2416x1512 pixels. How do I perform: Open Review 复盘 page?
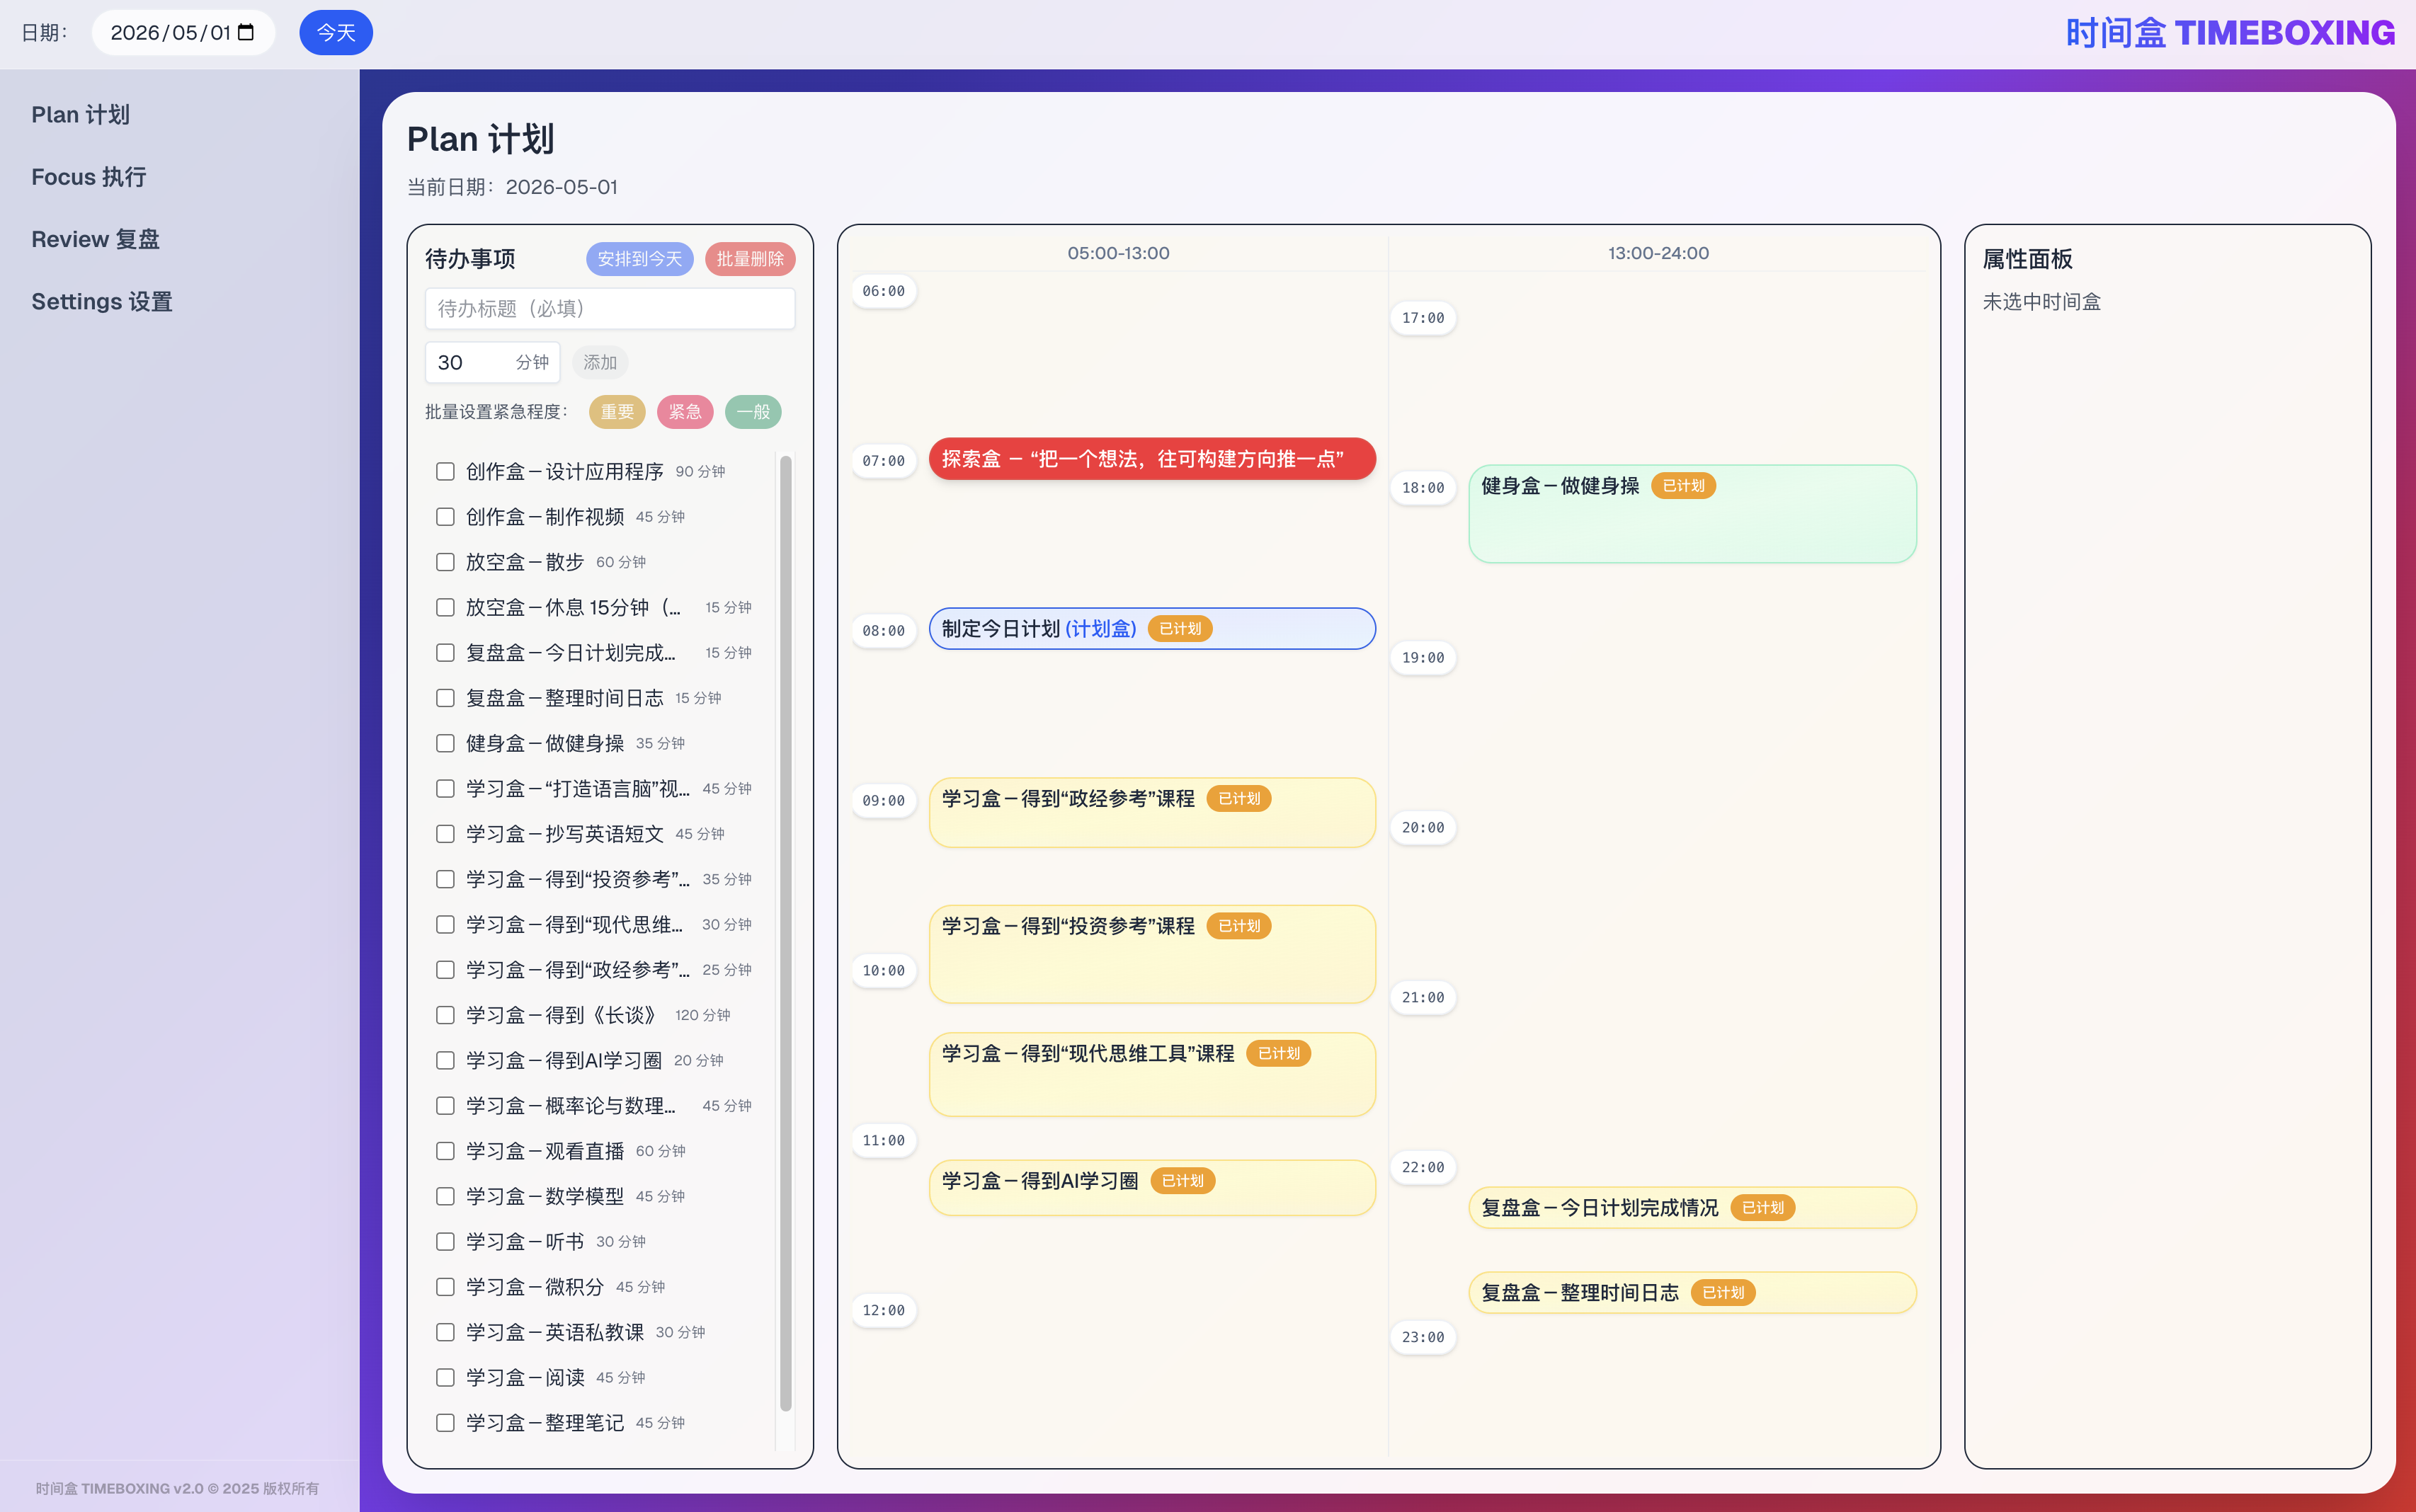95,239
